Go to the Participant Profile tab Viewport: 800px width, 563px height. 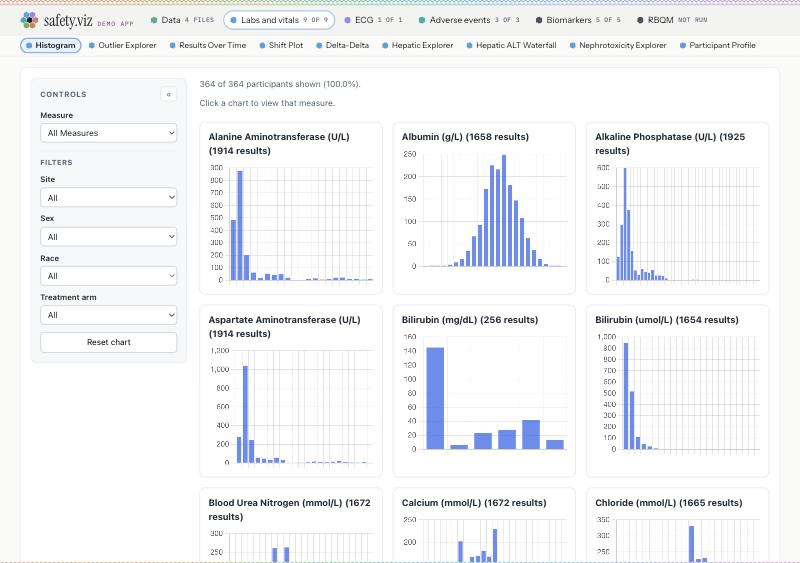pyautogui.click(x=717, y=45)
